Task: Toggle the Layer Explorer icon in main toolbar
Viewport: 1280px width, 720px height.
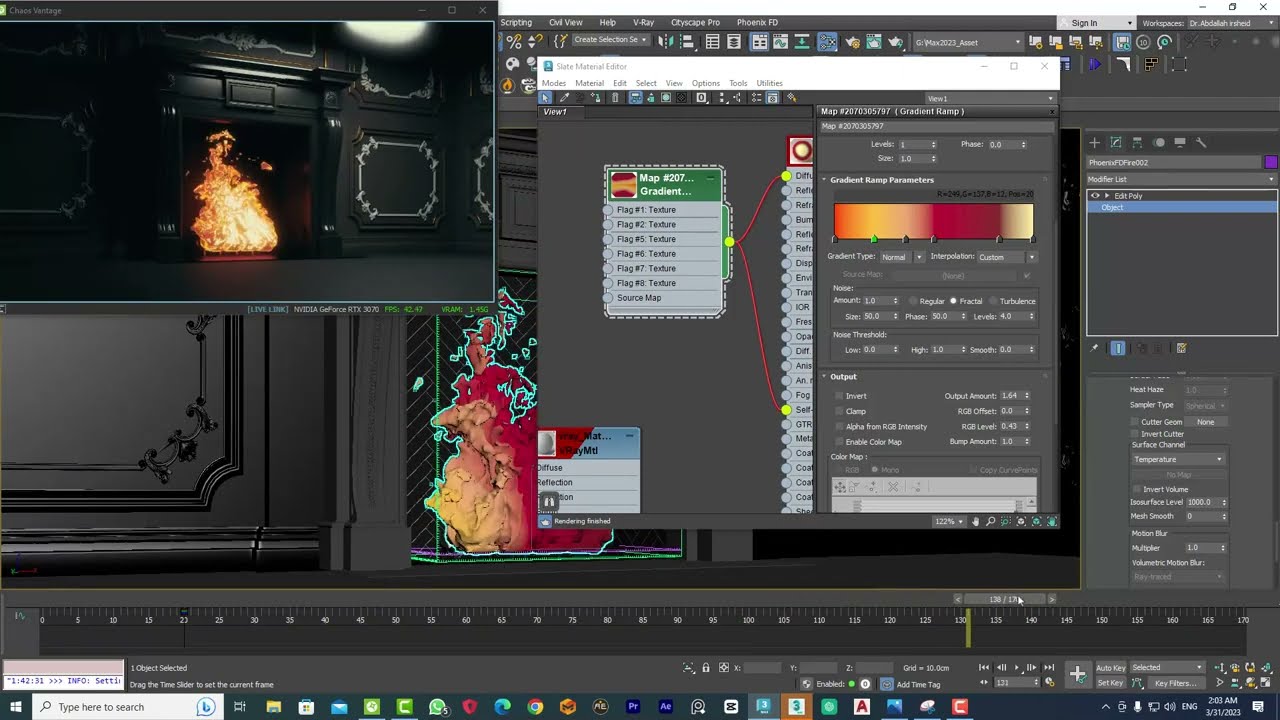Action: point(734,42)
